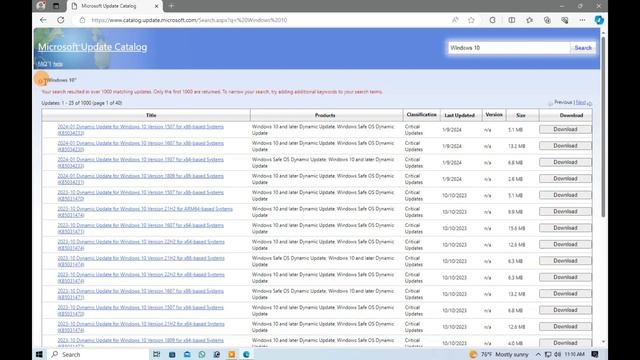Switch to the Microsoft Update Catalog tab
Viewport: 640px width, 360px height.
pyautogui.click(x=114, y=6)
